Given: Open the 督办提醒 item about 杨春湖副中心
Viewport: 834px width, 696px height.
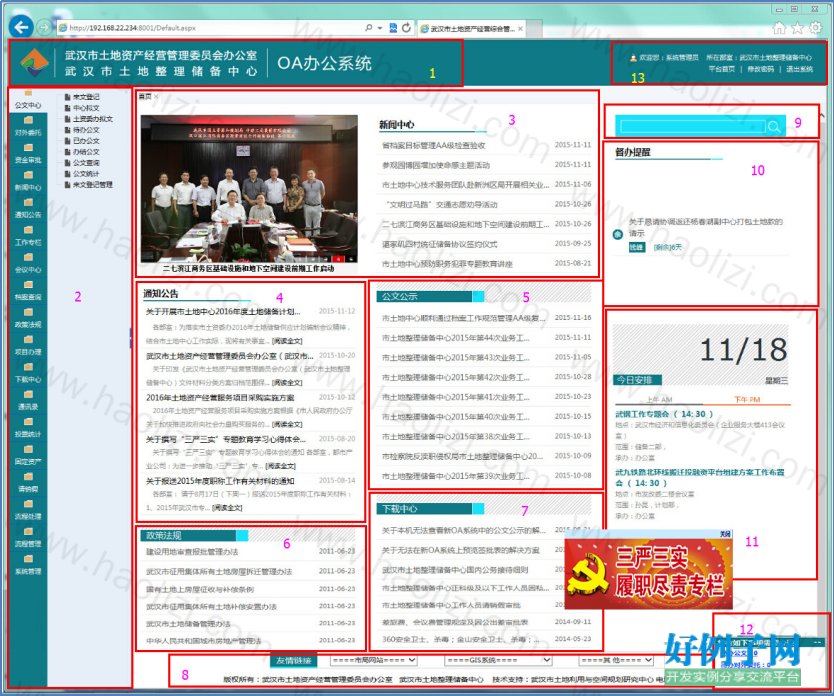Looking at the screenshot, I should pos(705,227).
